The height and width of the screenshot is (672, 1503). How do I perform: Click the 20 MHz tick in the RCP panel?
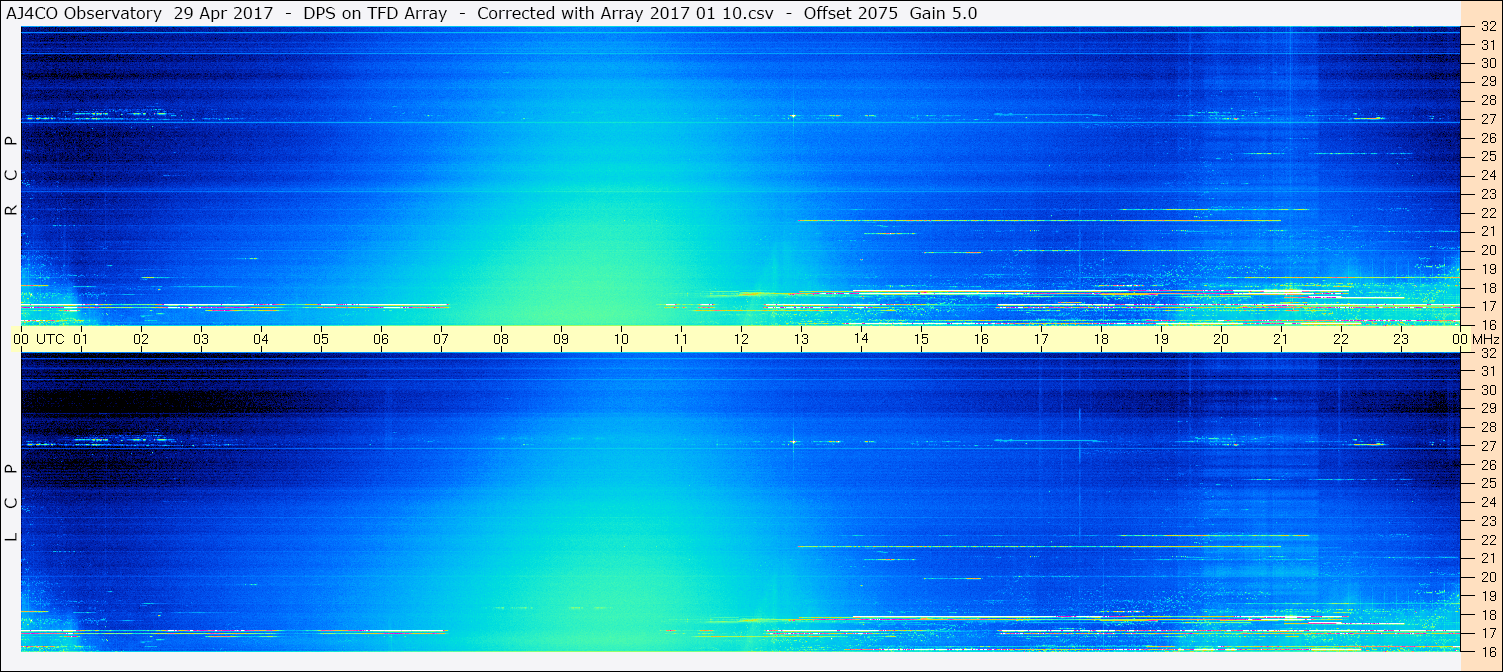(1487, 250)
